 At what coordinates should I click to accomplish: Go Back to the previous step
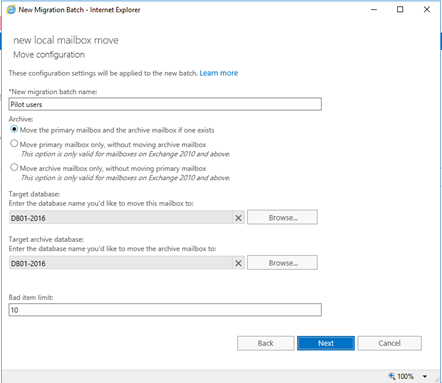[x=265, y=343]
